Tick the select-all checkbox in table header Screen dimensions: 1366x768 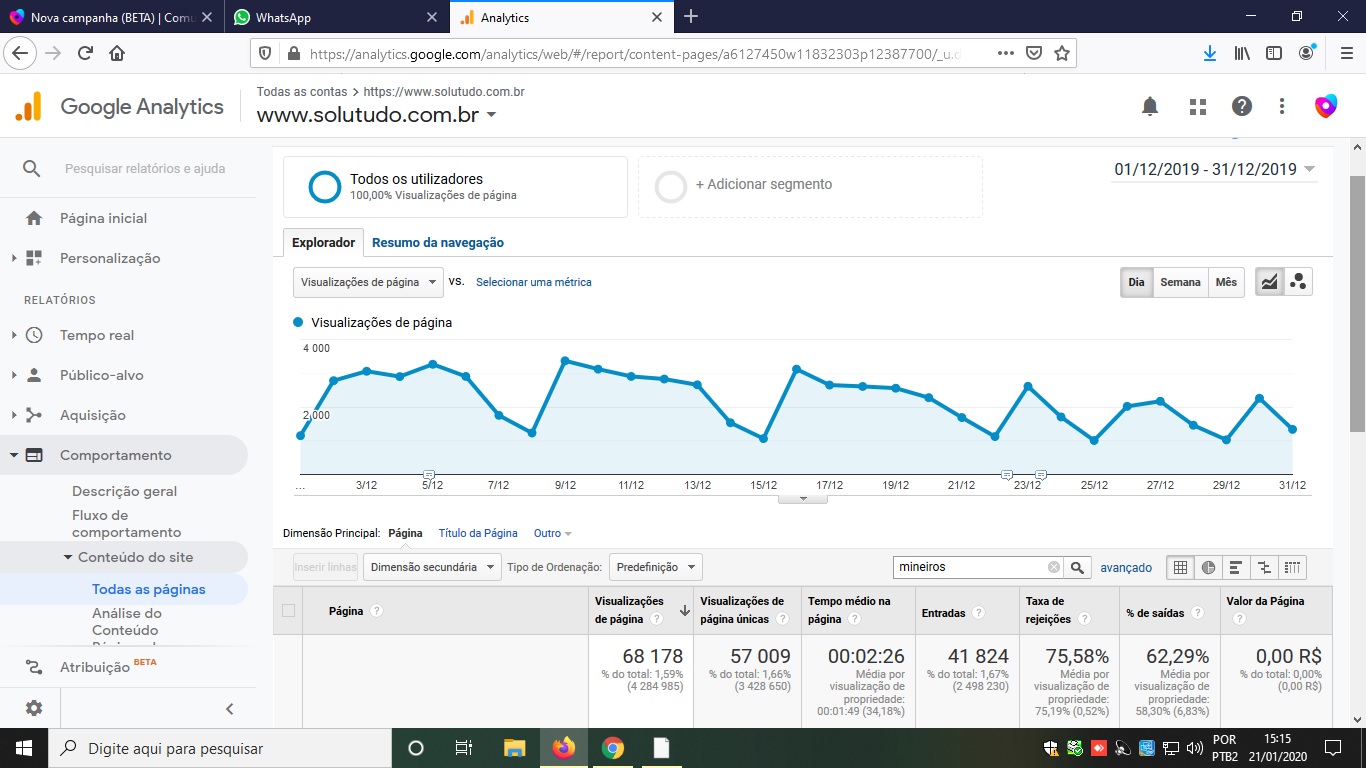pyautogui.click(x=289, y=610)
